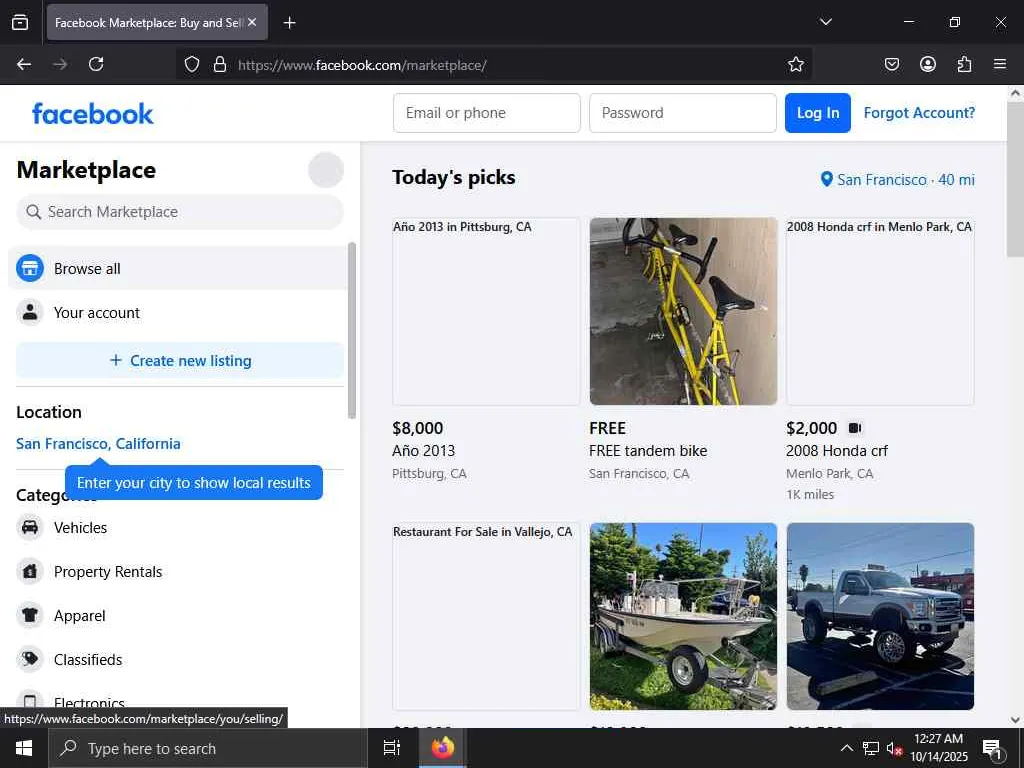This screenshot has height=768, width=1024.
Task: Click the Menlo Park, CA location text
Action: (829, 473)
